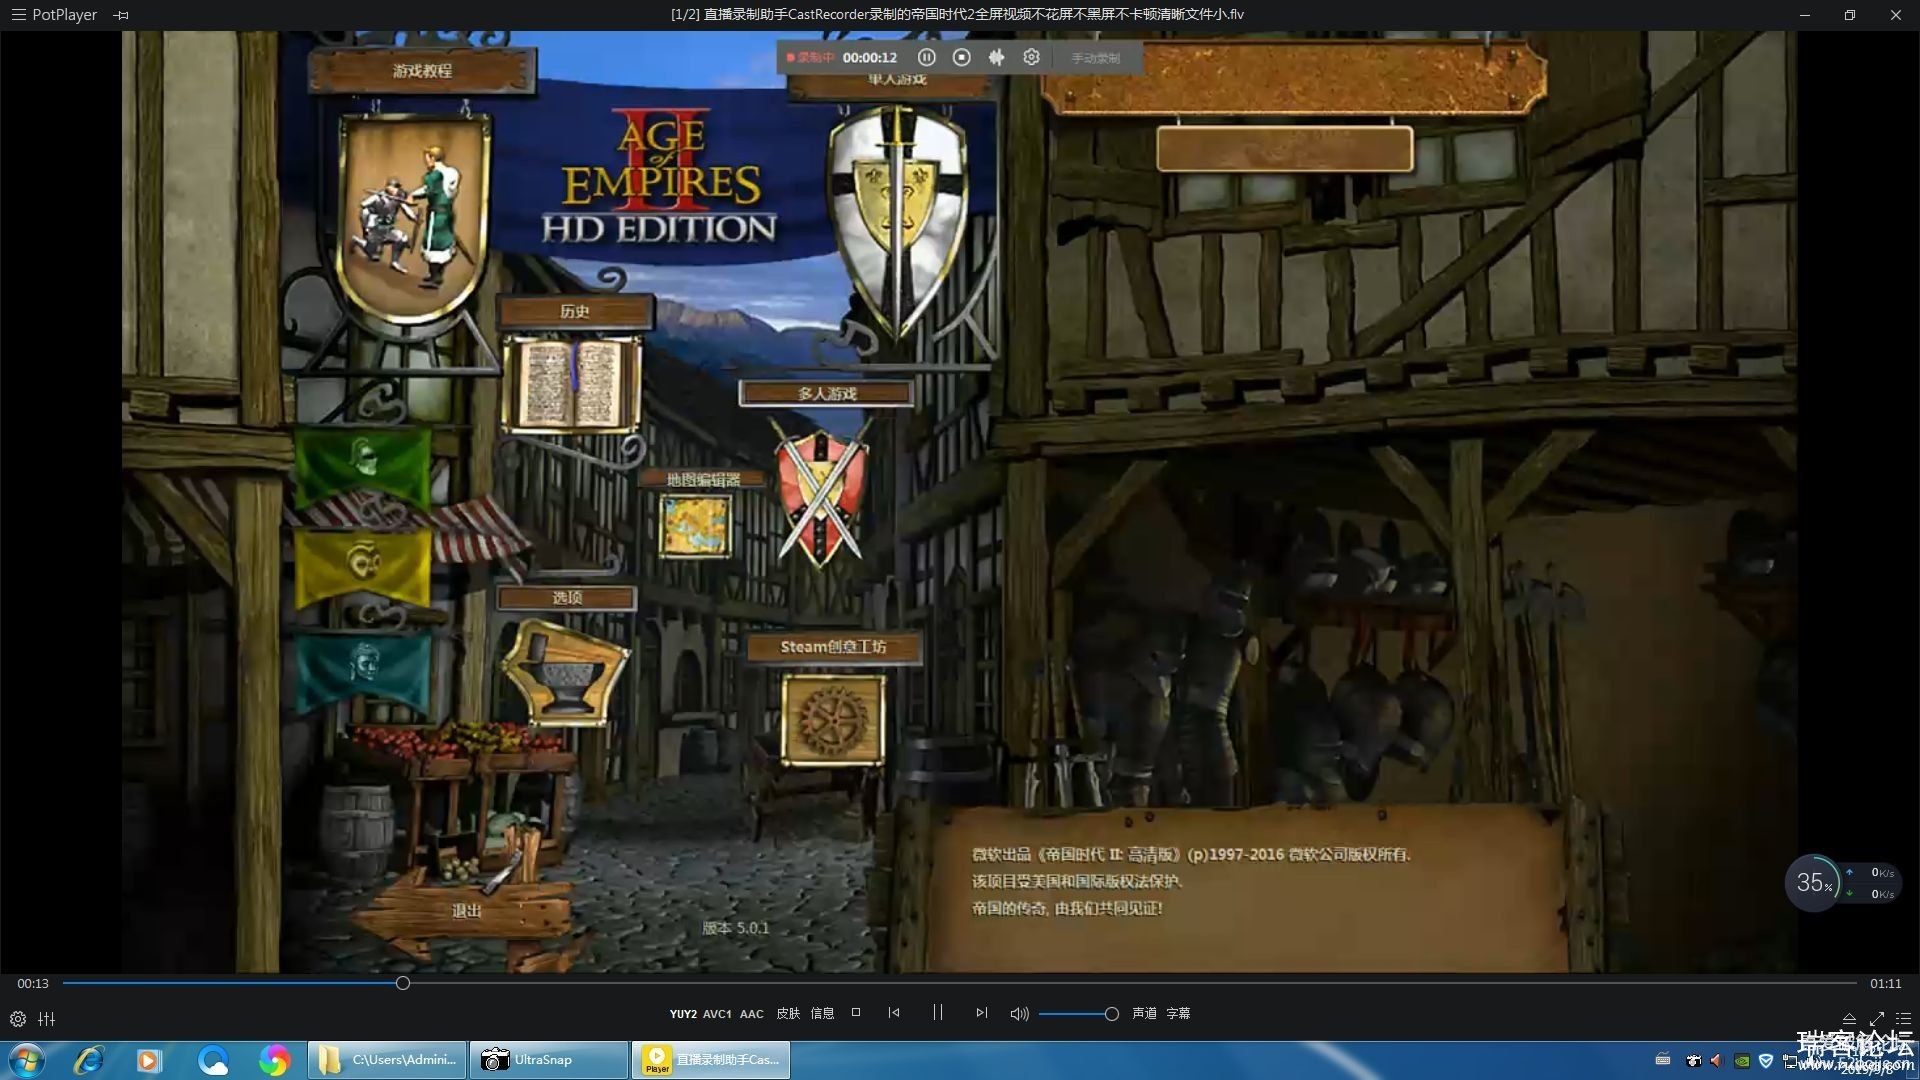Show the playlist panel icon
Screen dimensions: 1920x1080
tap(1903, 1019)
